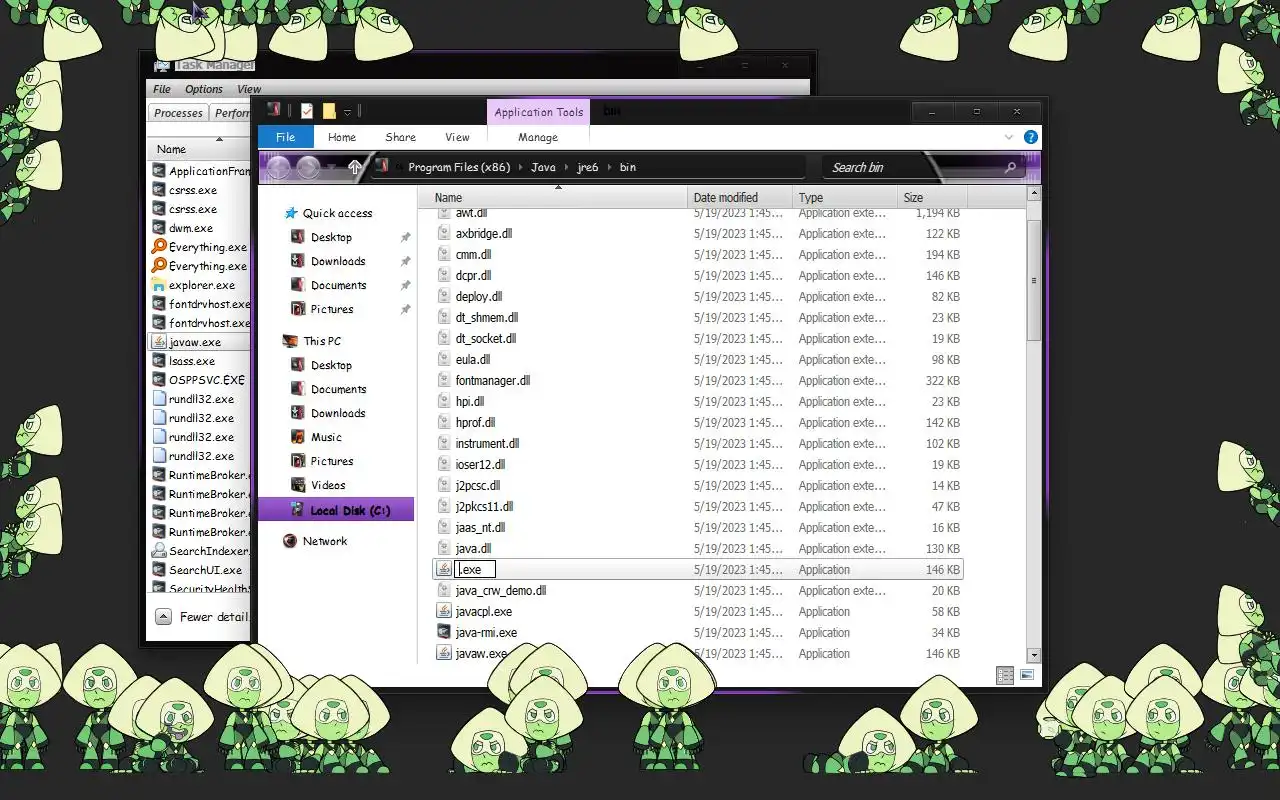Viewport: 1280px width, 800px height.
Task: Click the Properties checkmark icon in title bar
Action: point(307,111)
